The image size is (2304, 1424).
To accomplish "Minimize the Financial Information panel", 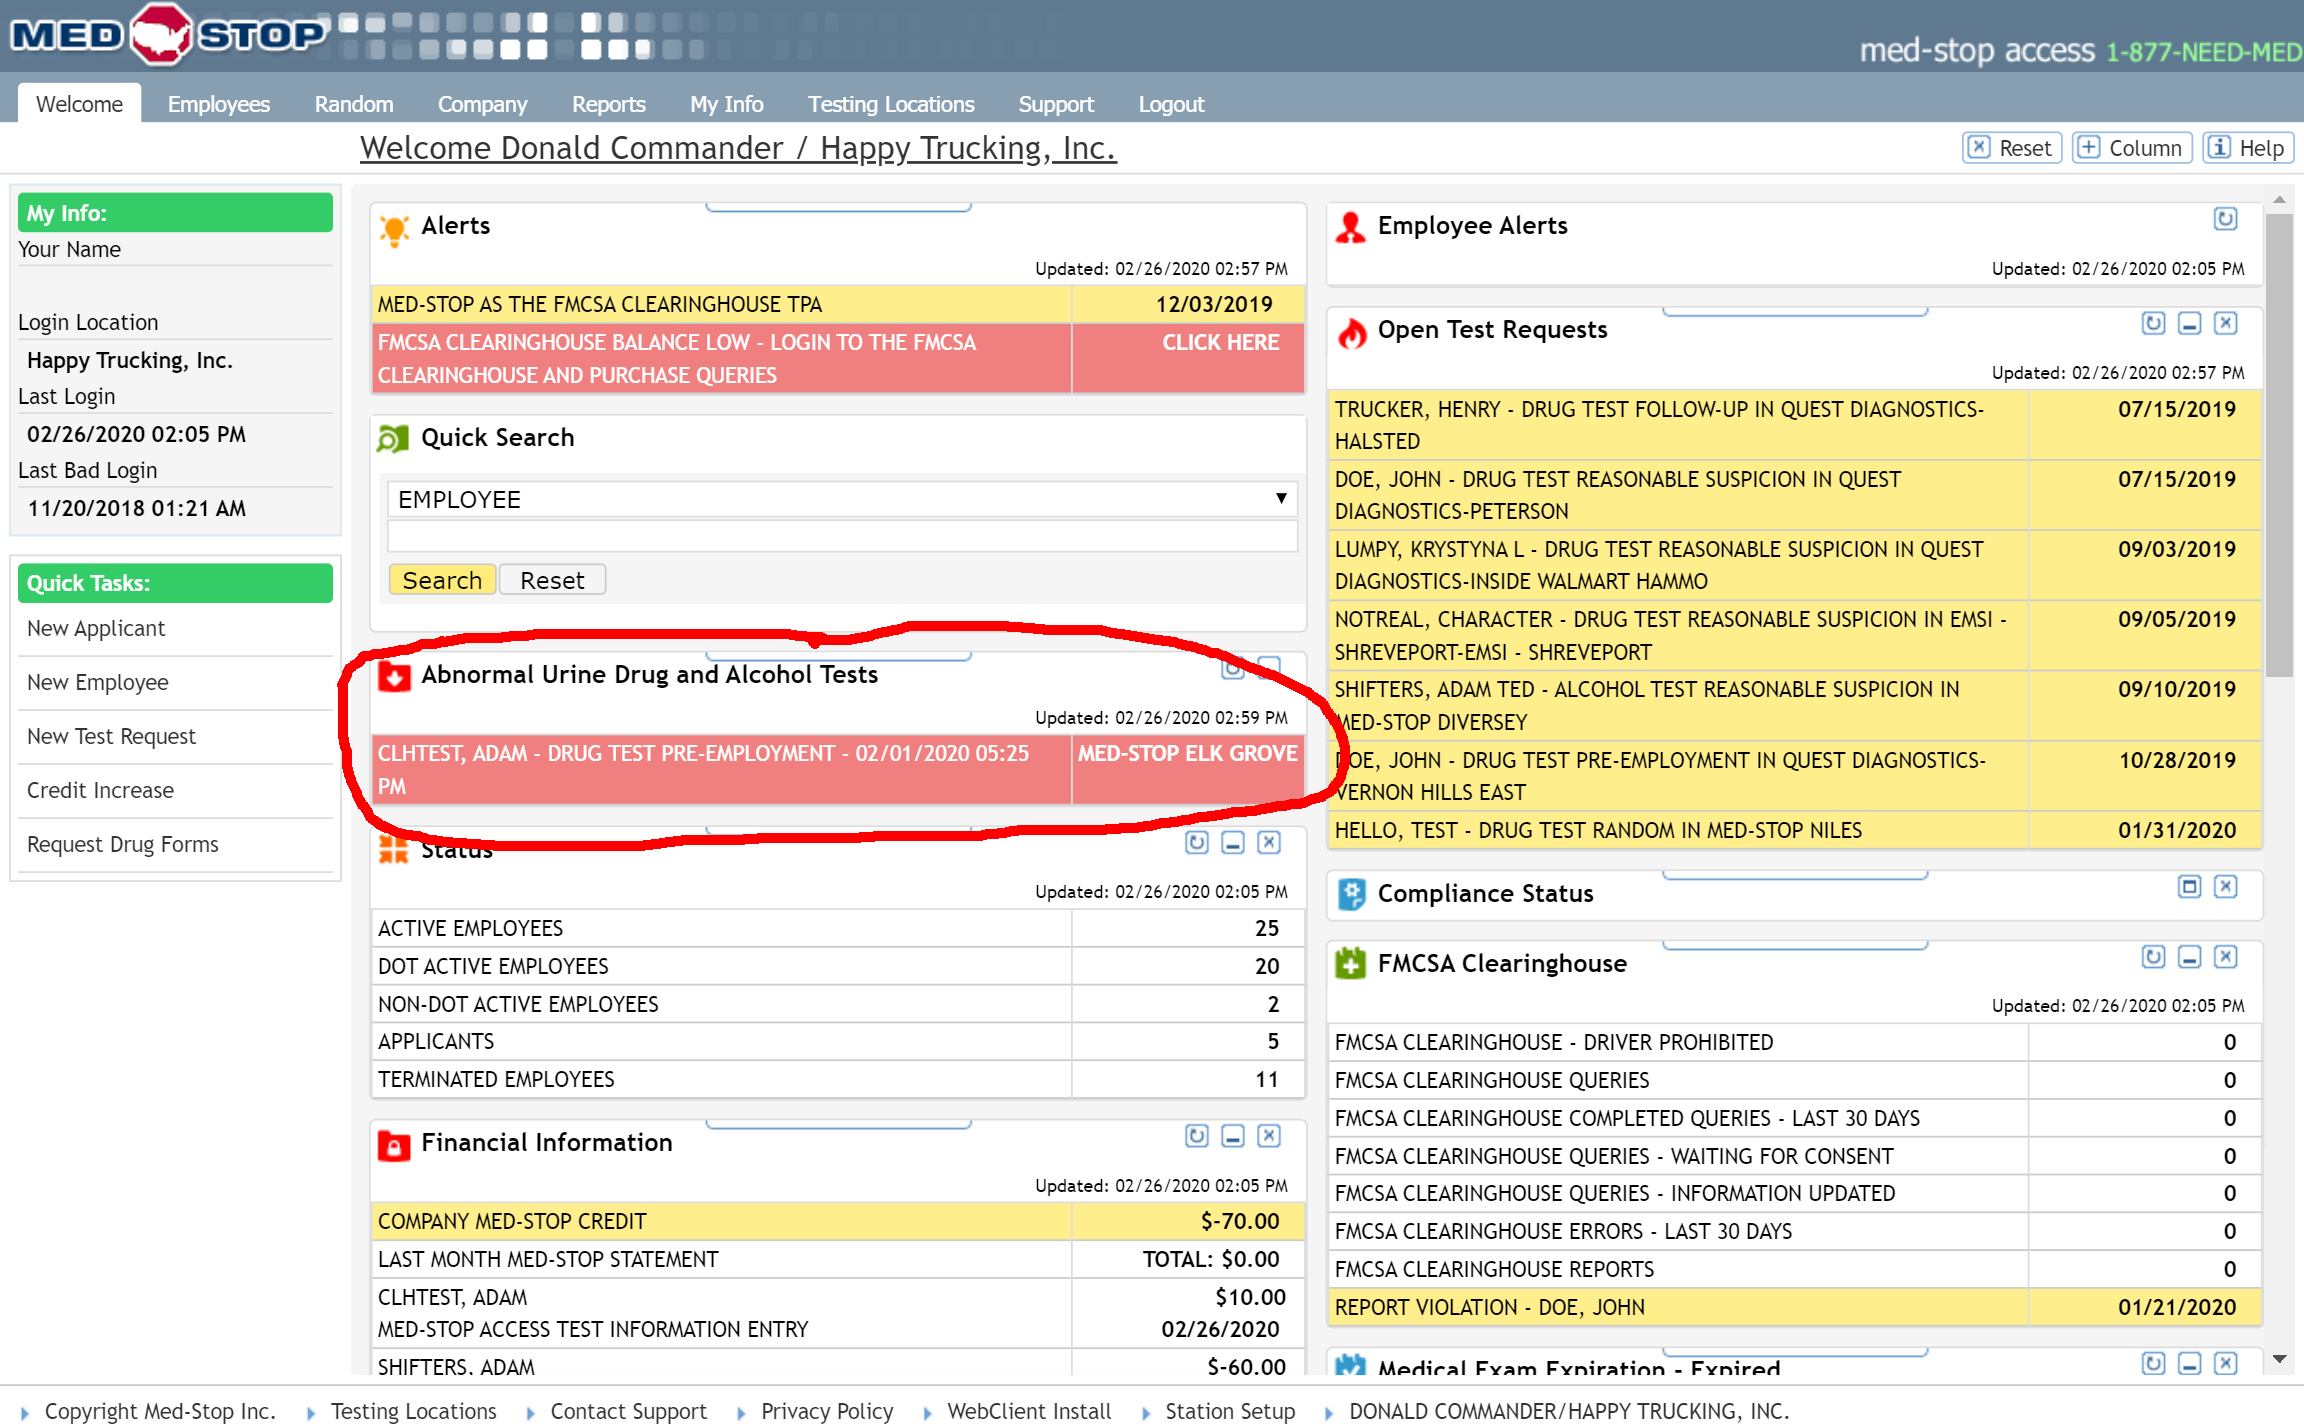I will tap(1233, 1136).
